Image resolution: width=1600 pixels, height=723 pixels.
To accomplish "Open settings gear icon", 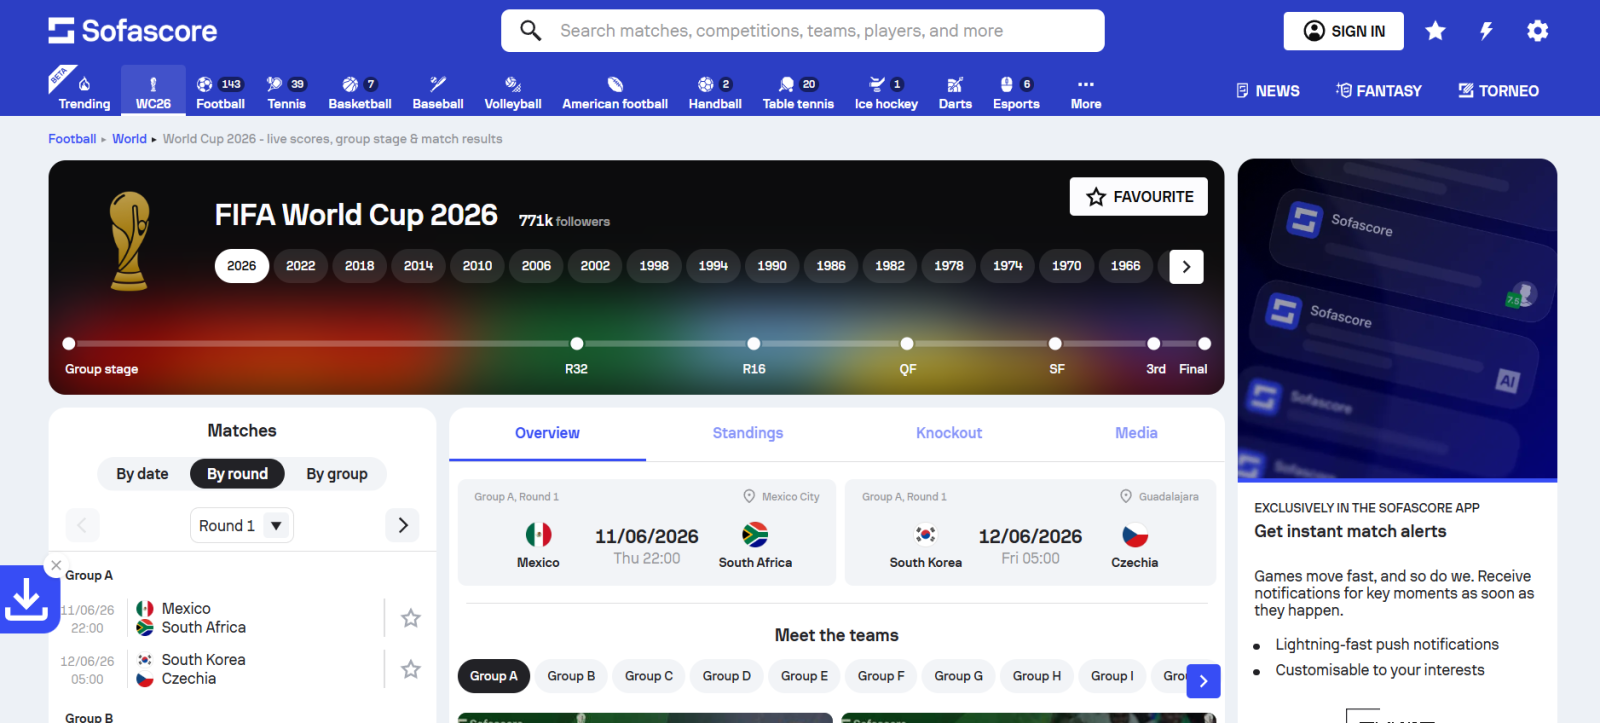I will 1537,31.
